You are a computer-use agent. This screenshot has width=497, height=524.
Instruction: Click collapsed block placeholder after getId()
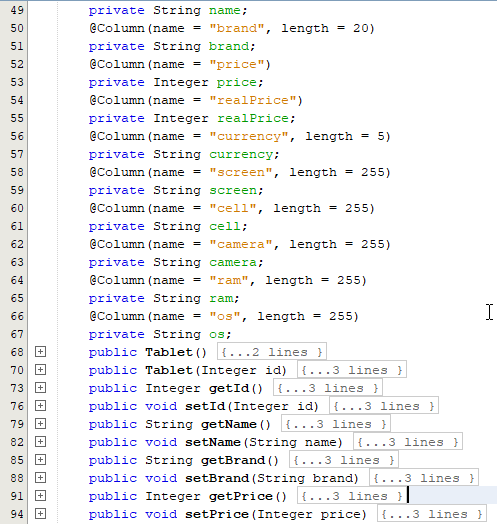coord(328,388)
